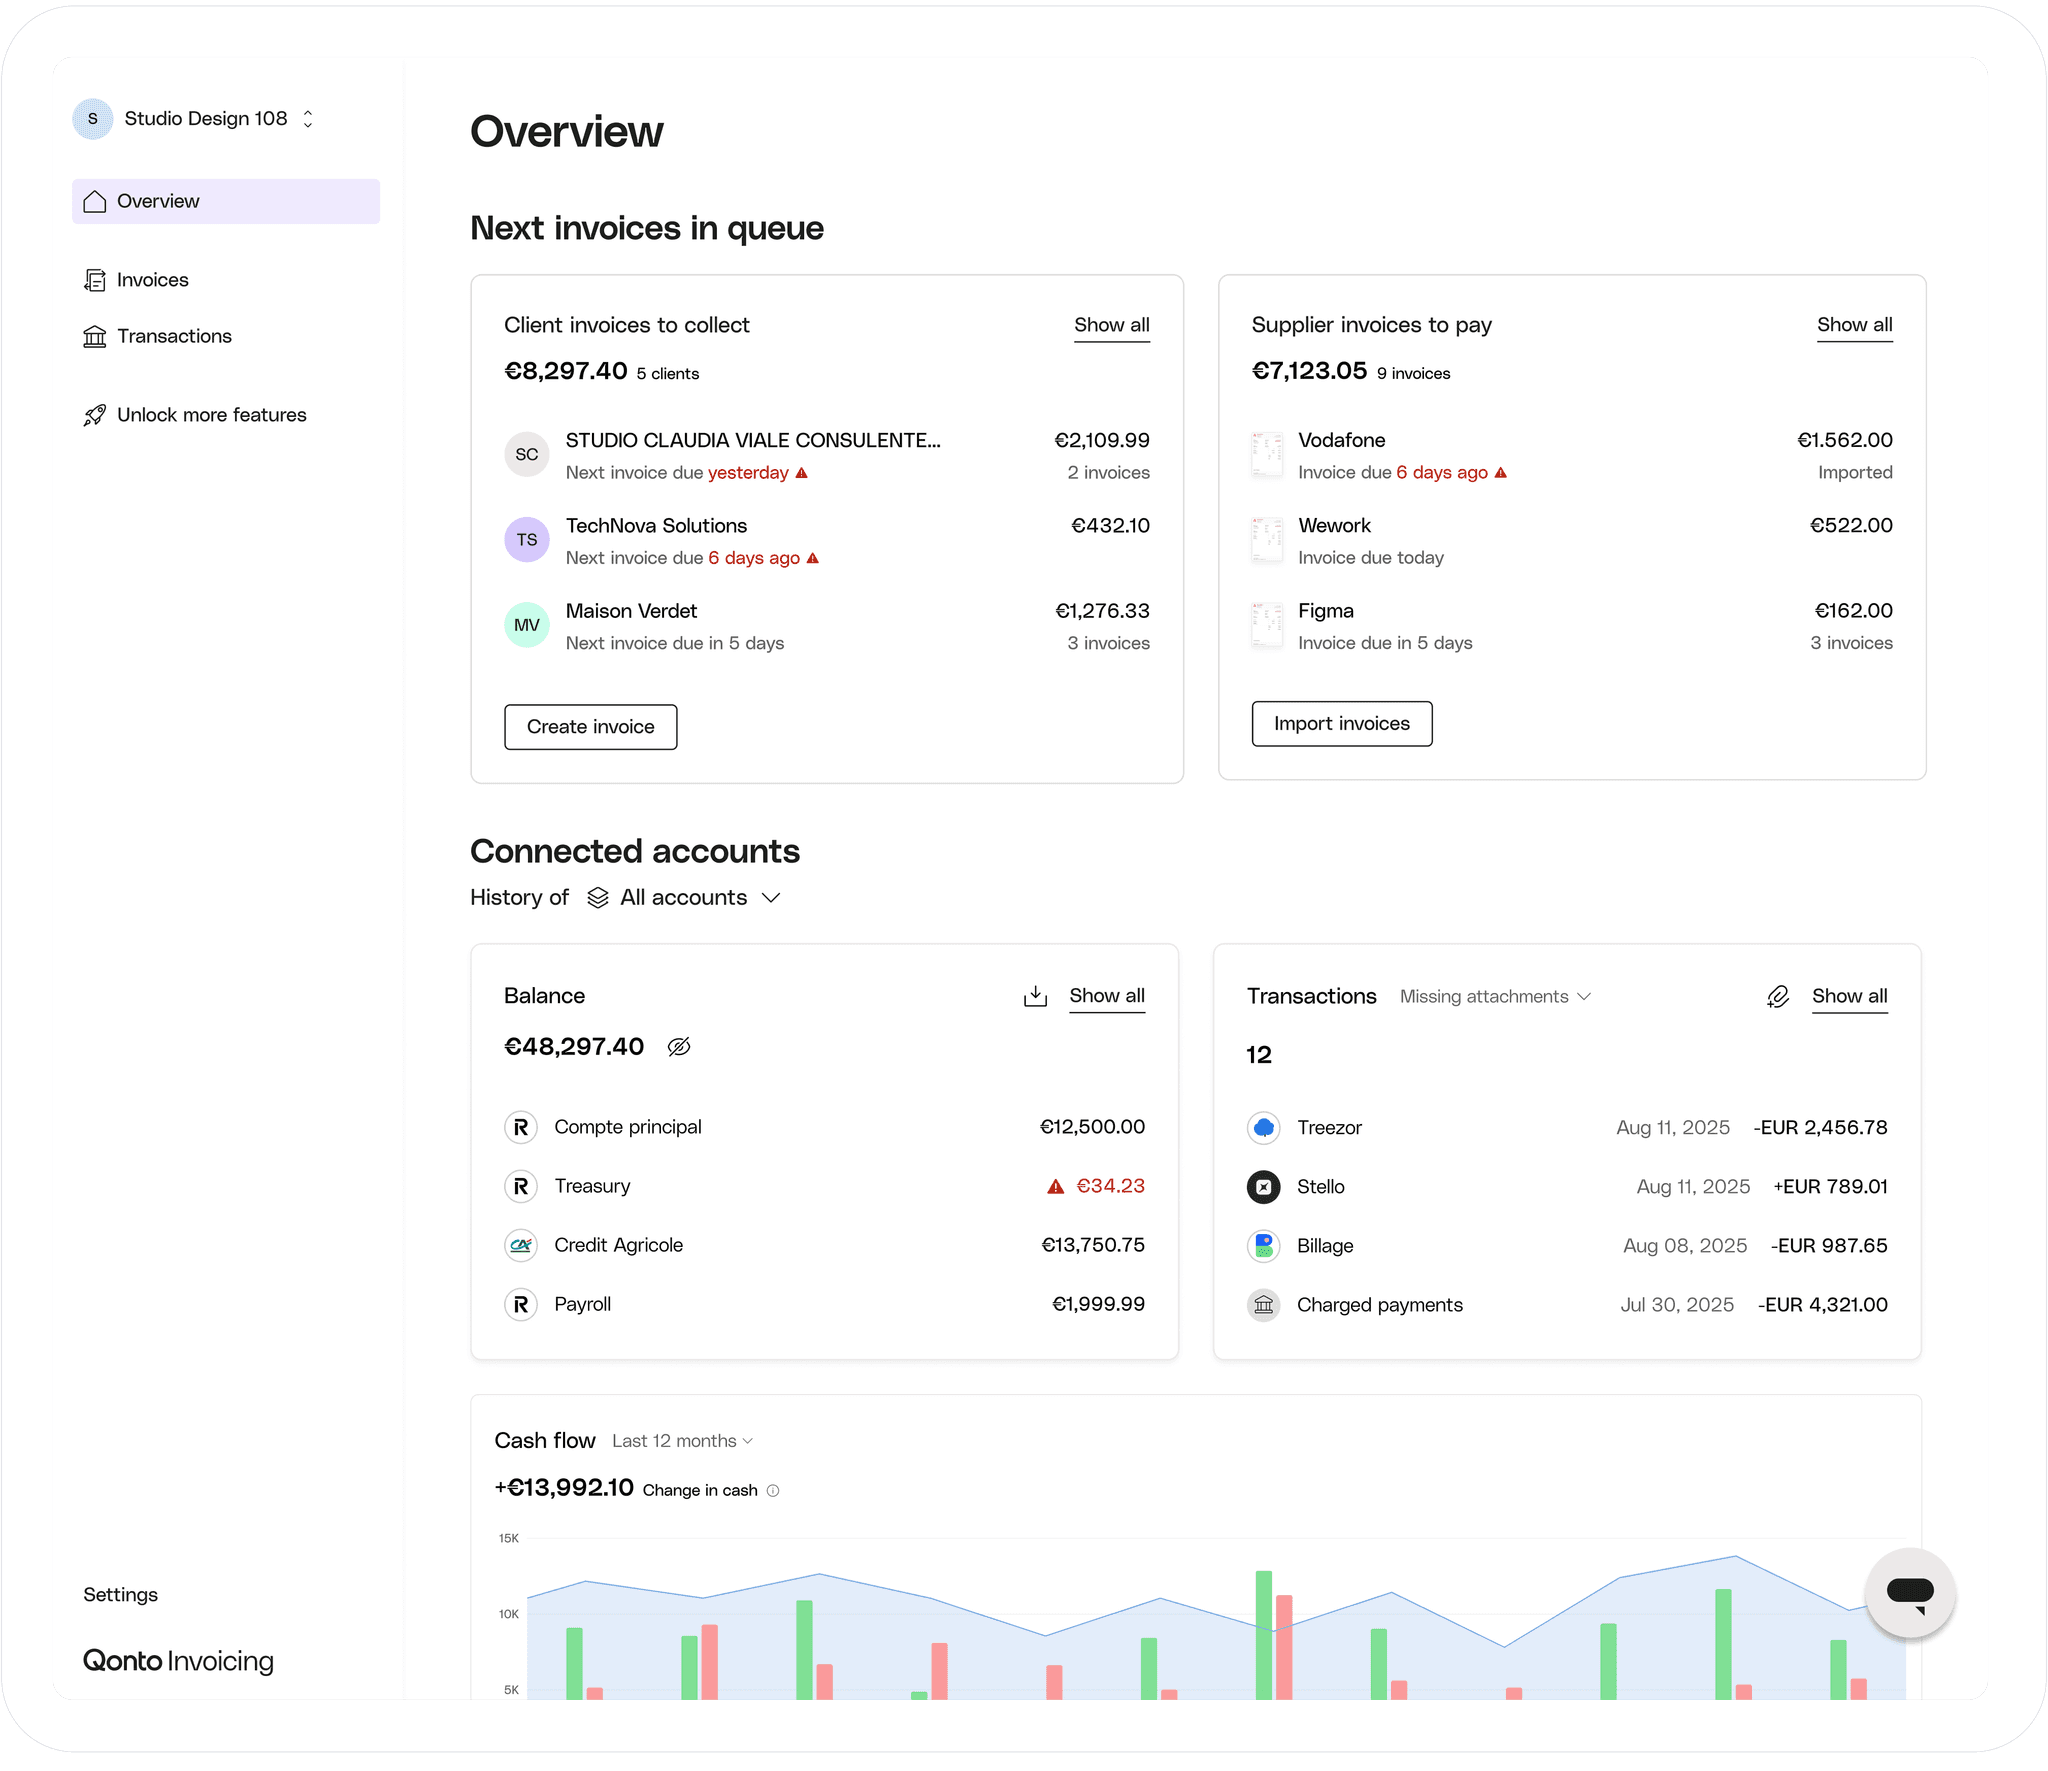
Task: Click the Treezor transaction icon
Action: click(1264, 1127)
